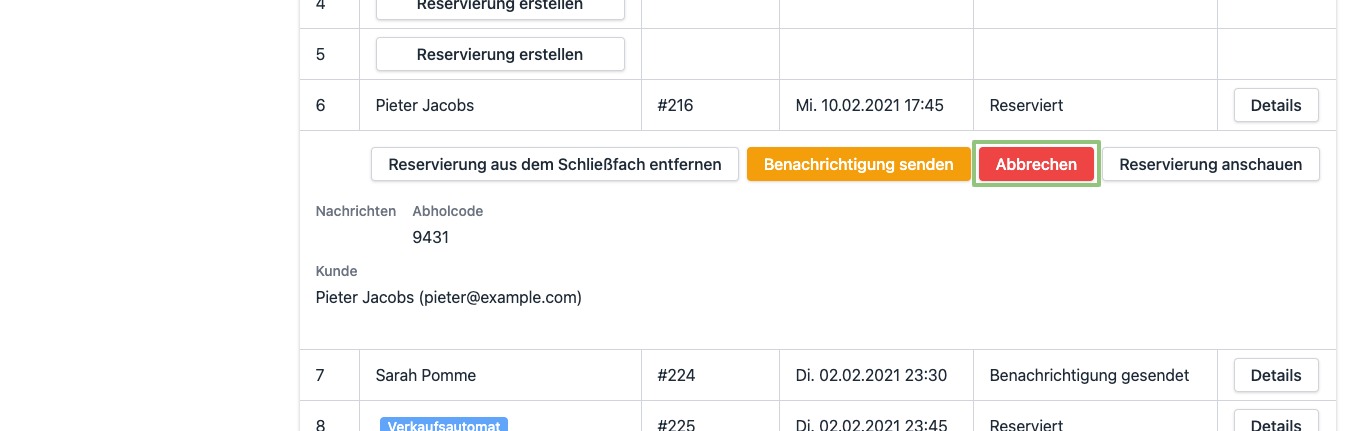Image resolution: width=1369 pixels, height=431 pixels.
Task: Click Reservierung erstellen in row 4
Action: (500, 7)
